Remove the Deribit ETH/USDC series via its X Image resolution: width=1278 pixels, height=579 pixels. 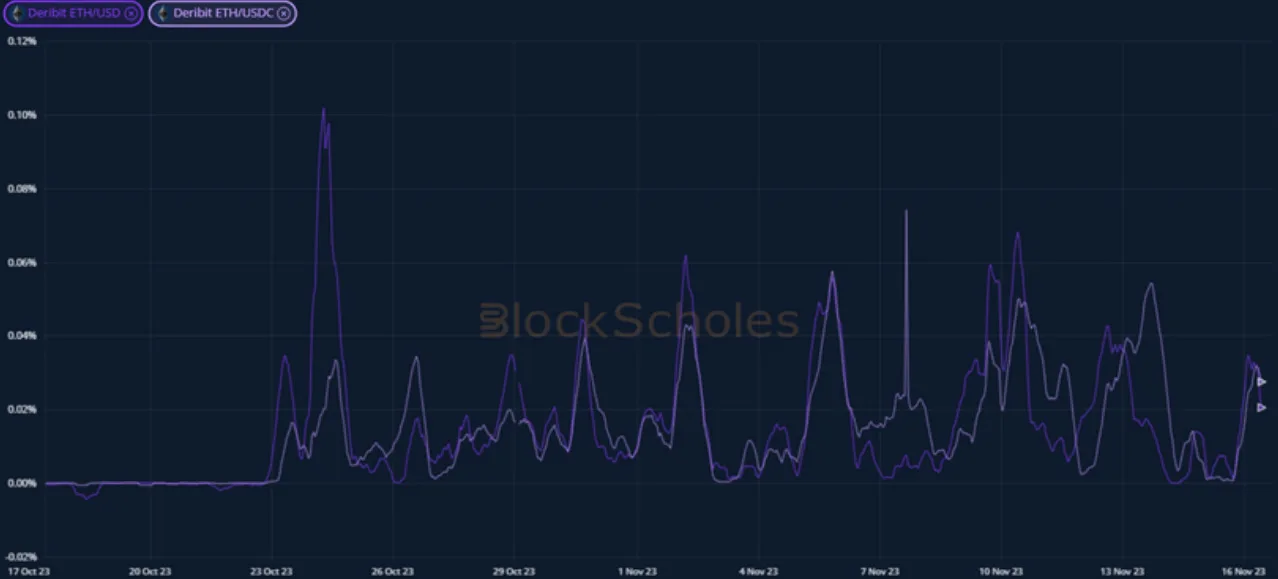284,13
